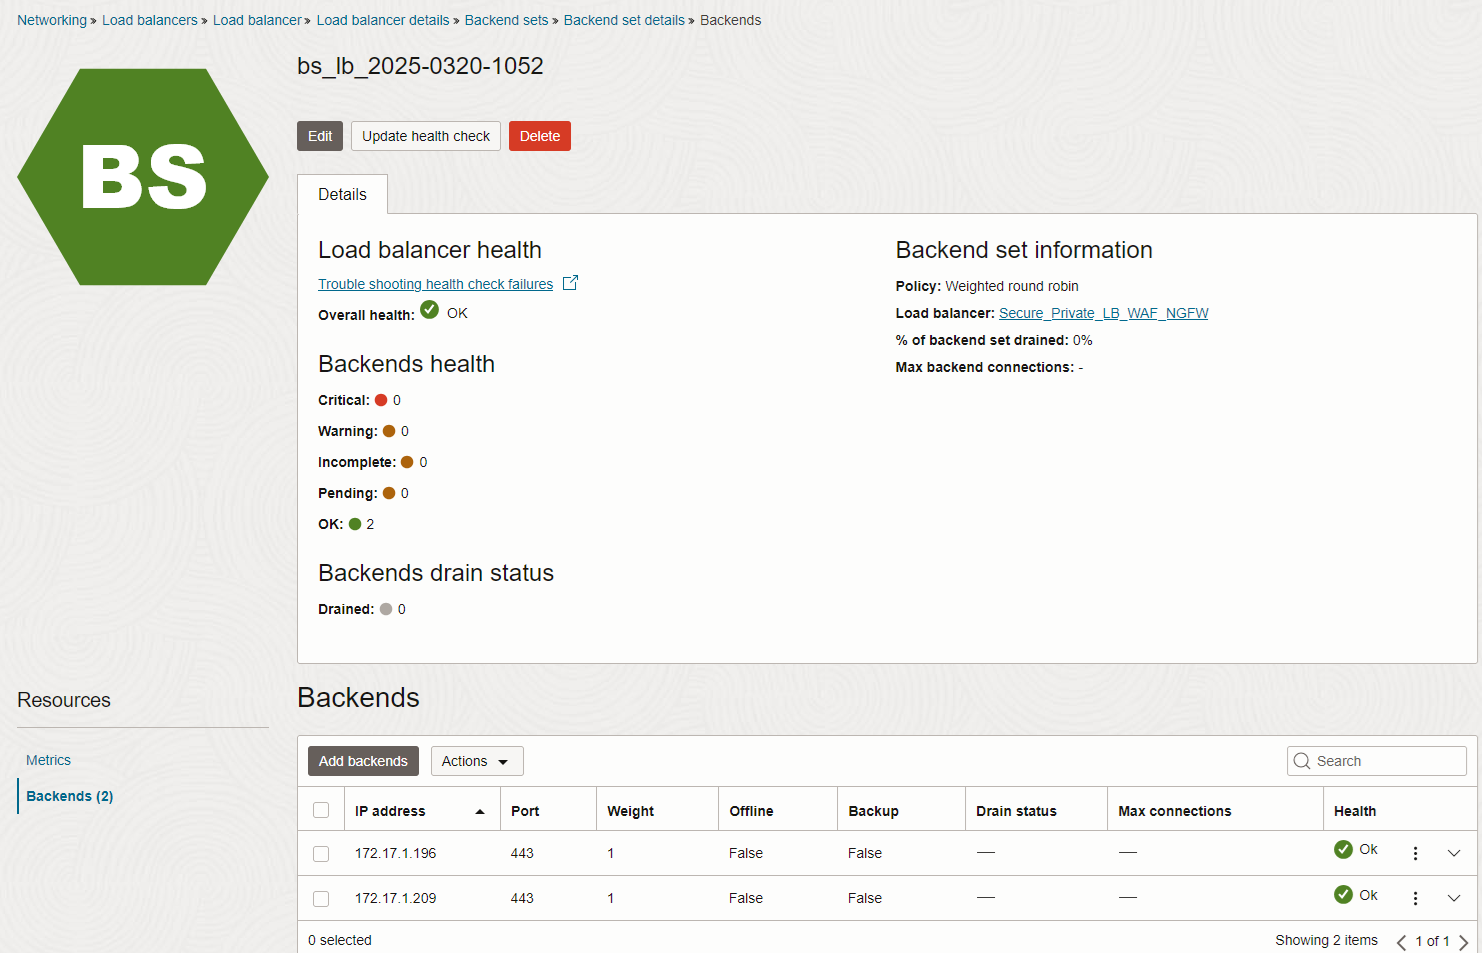Check the select-all checkbox in the table header
The height and width of the screenshot is (953, 1482).
click(320, 810)
